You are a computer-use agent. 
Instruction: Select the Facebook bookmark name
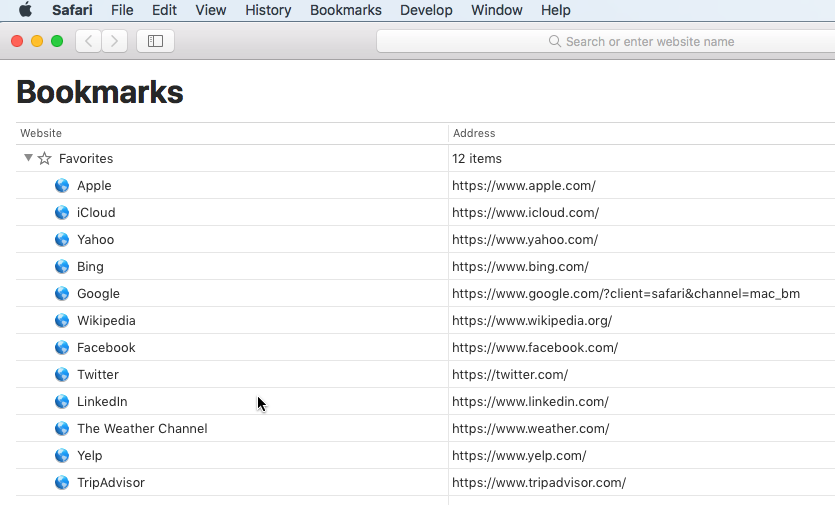[106, 348]
